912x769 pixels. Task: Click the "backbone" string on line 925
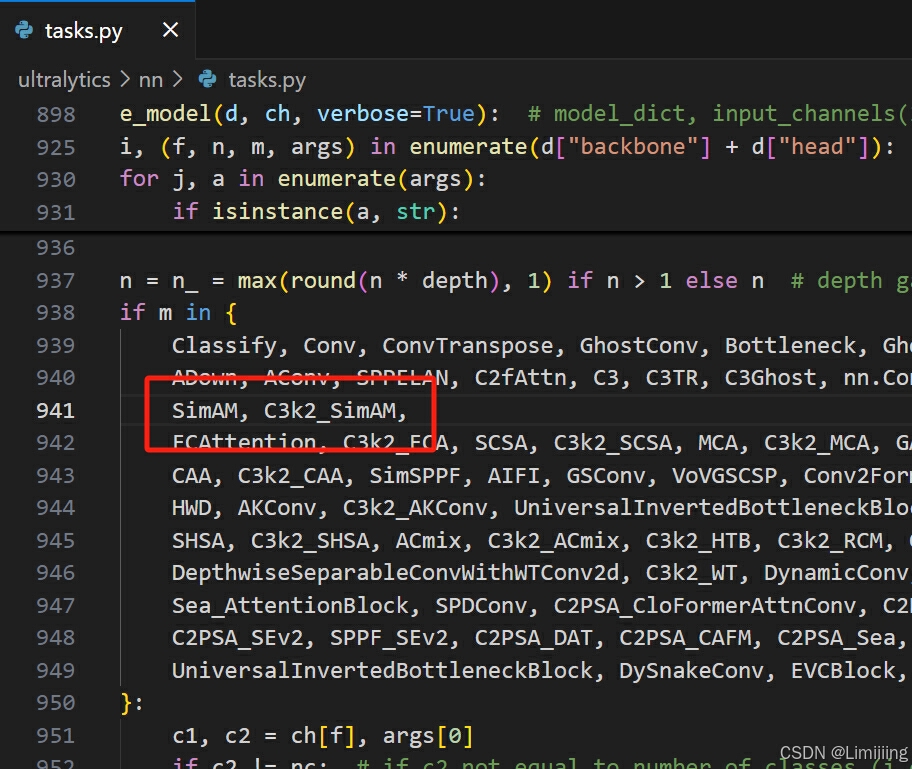click(632, 147)
